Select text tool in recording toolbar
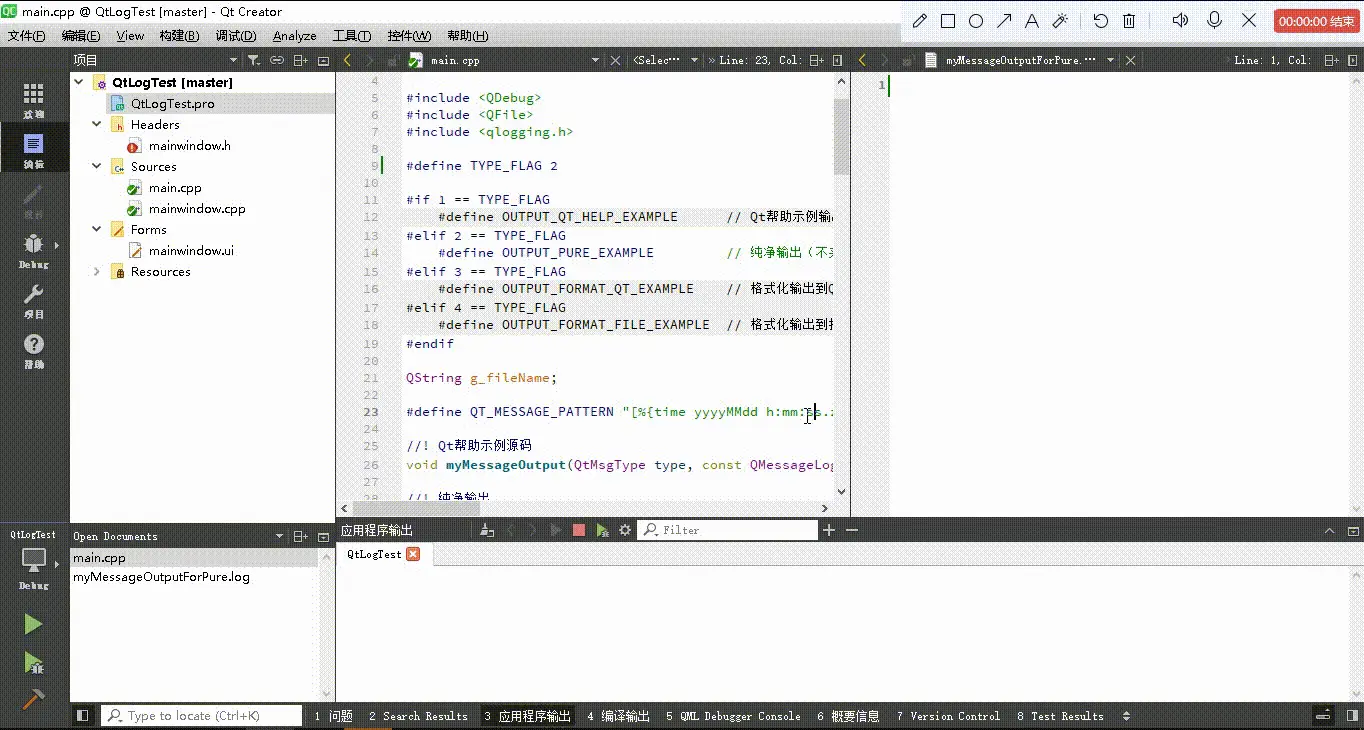 (x=1032, y=21)
